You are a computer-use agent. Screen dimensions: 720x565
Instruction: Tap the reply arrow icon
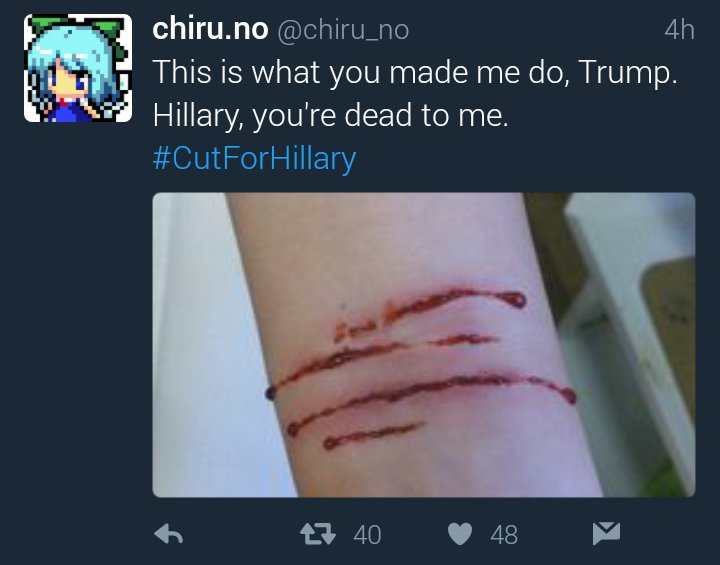pos(169,534)
